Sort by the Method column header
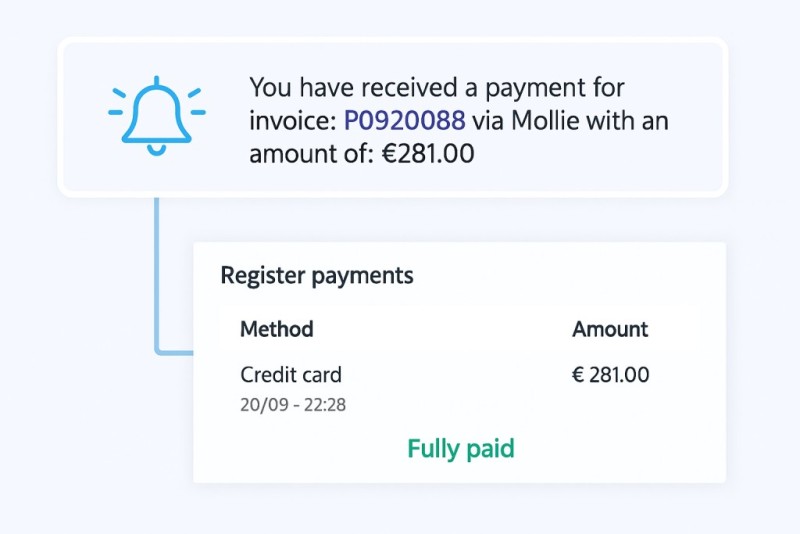This screenshot has height=534, width=800. click(277, 329)
